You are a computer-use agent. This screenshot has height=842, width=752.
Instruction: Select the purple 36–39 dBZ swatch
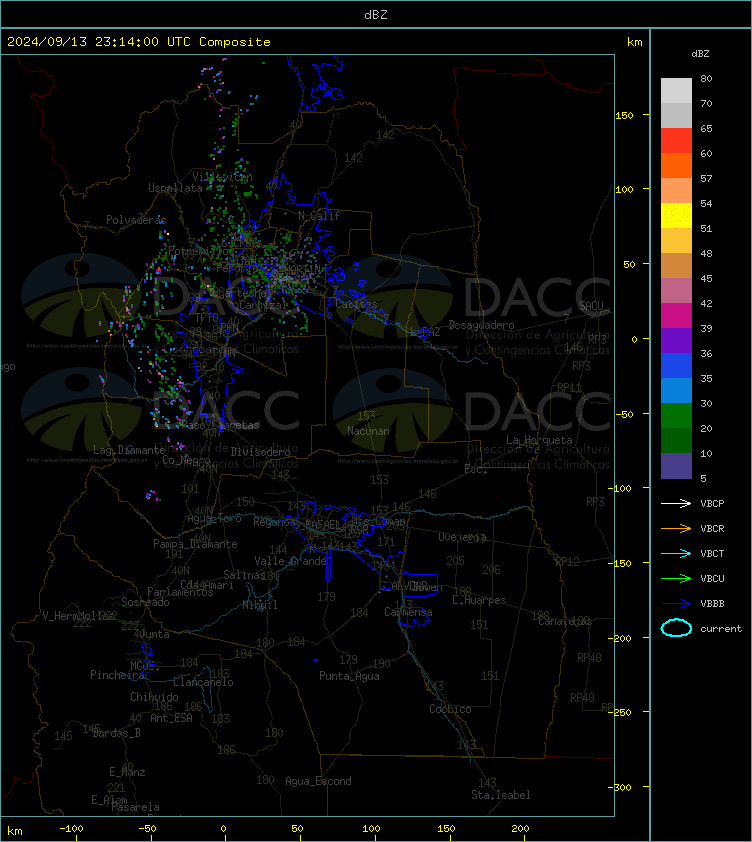pos(676,340)
